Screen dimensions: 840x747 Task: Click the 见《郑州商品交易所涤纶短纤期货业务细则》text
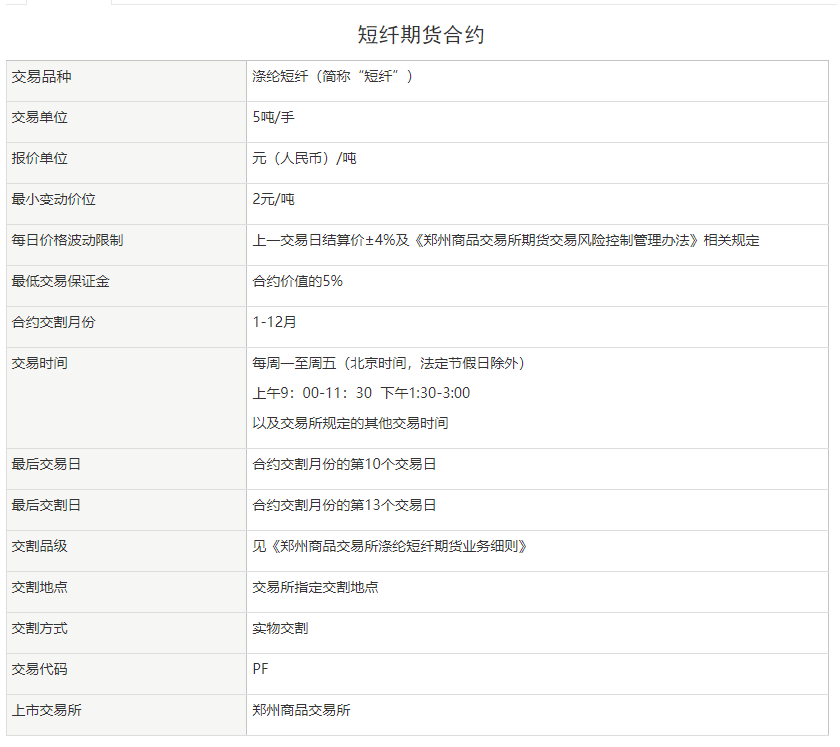(389, 546)
